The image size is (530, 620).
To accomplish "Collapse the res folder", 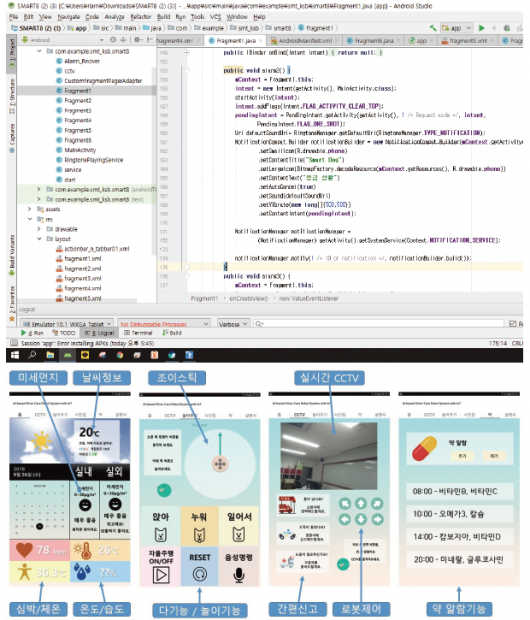I will [x=30, y=219].
